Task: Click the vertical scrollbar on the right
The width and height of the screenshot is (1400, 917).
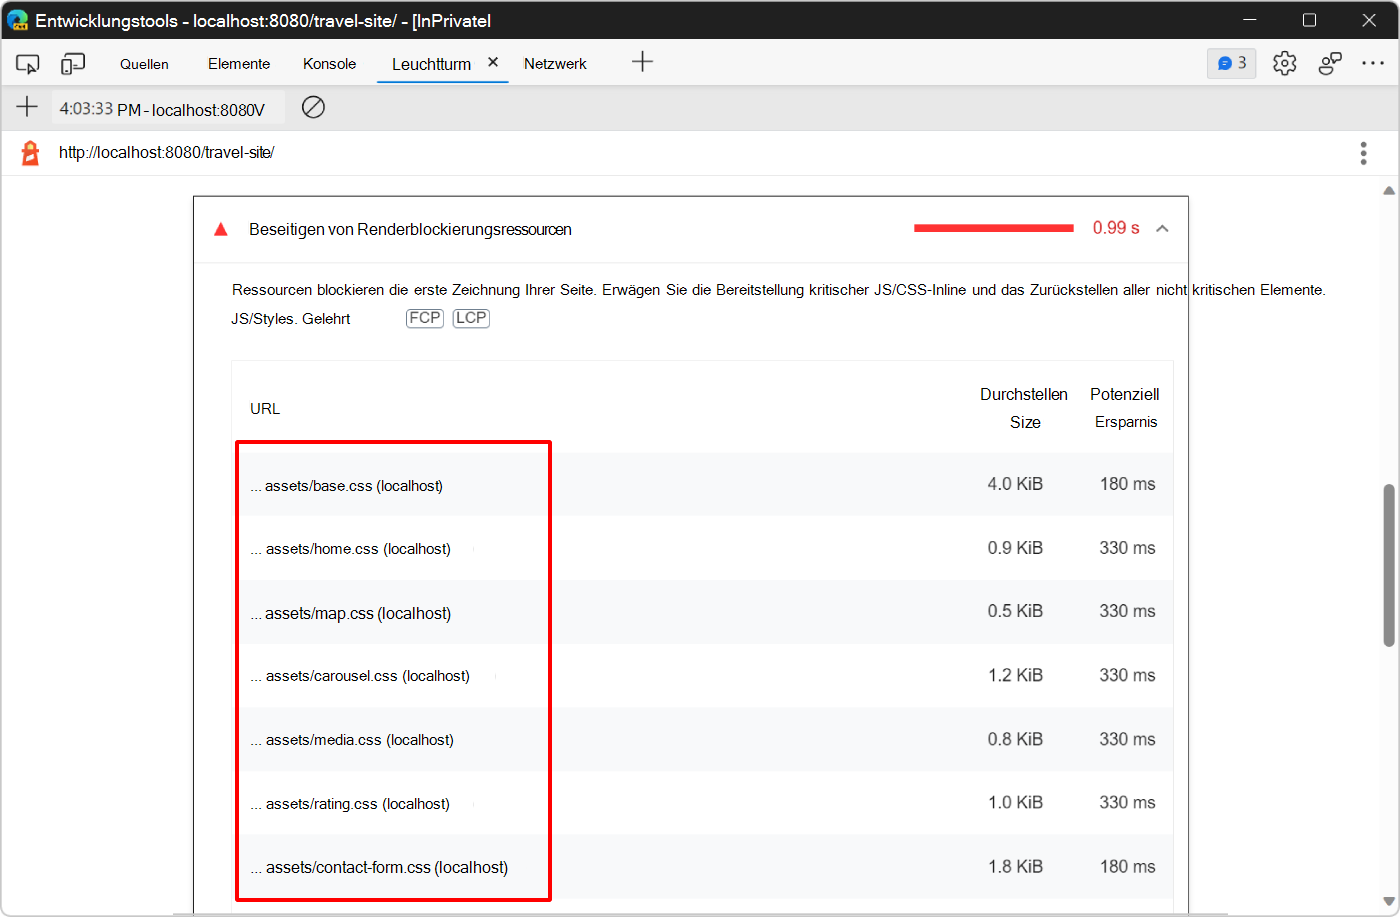Action: [x=1389, y=560]
